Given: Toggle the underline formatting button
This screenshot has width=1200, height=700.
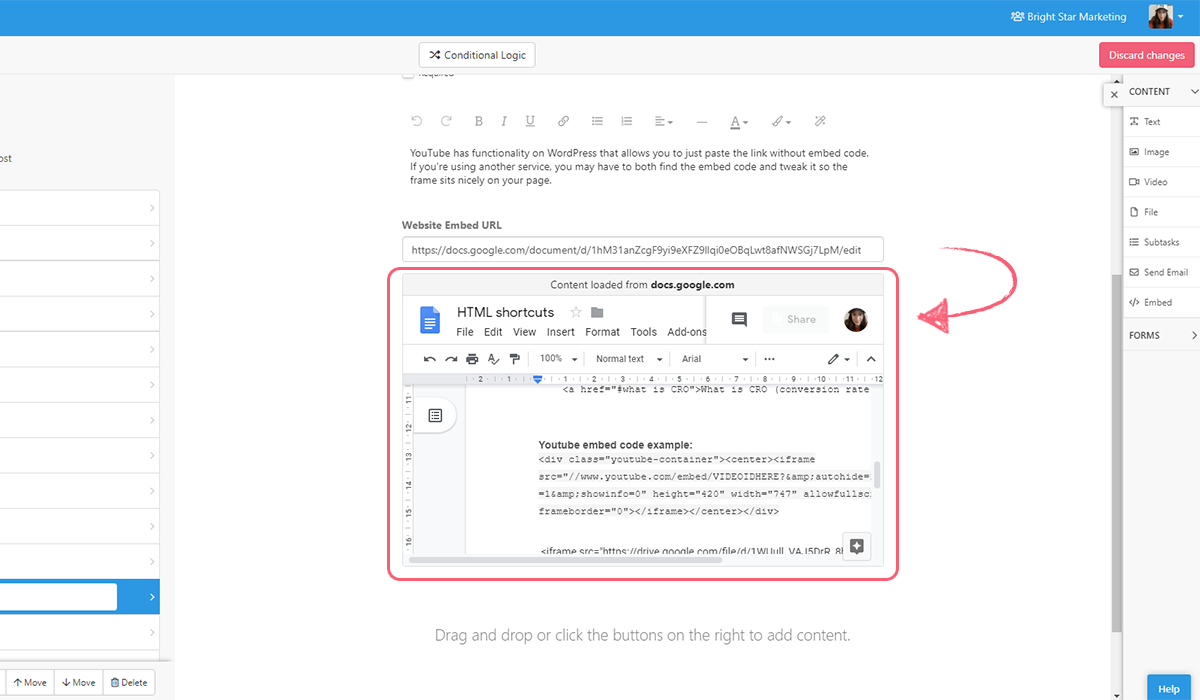Looking at the screenshot, I should (529, 121).
